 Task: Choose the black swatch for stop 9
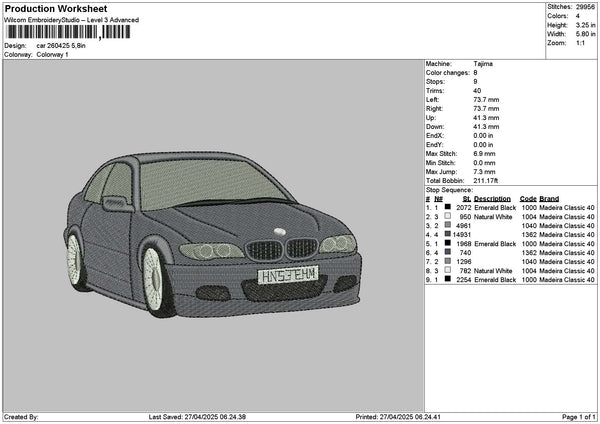[447, 280]
